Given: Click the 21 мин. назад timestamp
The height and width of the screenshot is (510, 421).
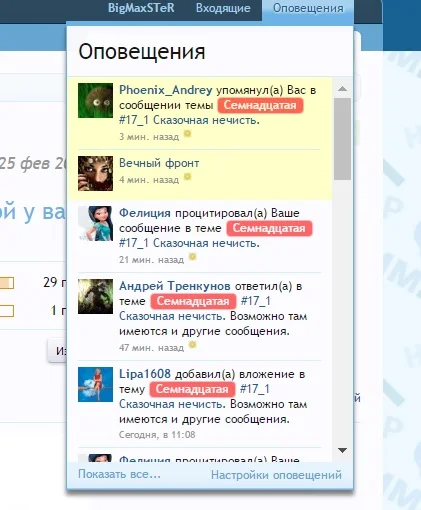Looking at the screenshot, I should [151, 260].
